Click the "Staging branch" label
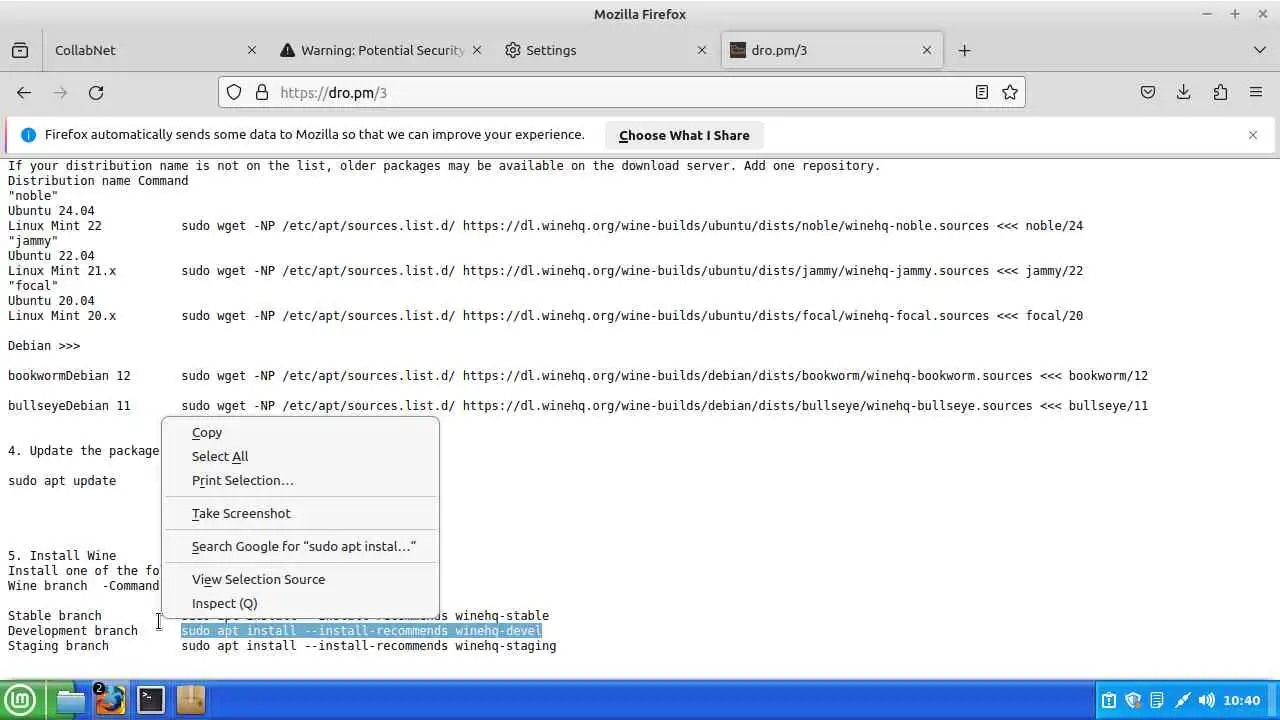Screen dimensions: 1280x720 pyautogui.click(x=58, y=646)
